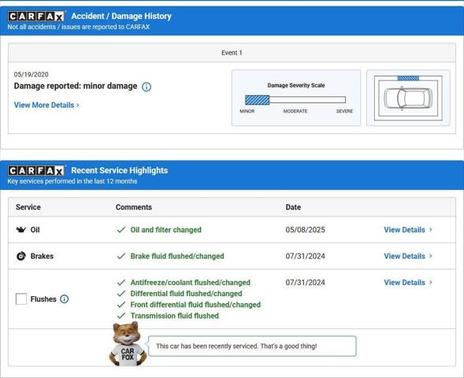Click checkmark beside Oil and filter changed

[121, 230]
